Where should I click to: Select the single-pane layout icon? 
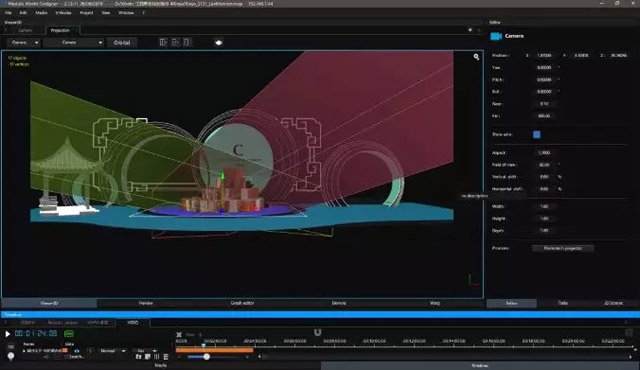(x=187, y=42)
